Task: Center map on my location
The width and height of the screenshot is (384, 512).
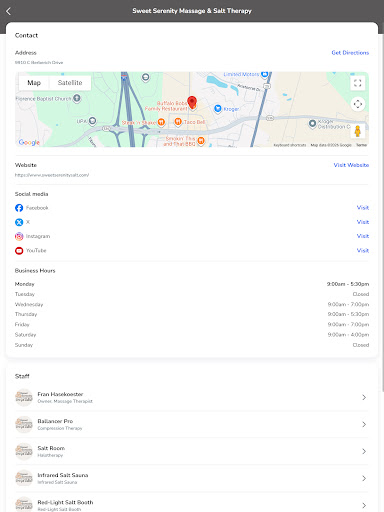Action: pos(358,104)
